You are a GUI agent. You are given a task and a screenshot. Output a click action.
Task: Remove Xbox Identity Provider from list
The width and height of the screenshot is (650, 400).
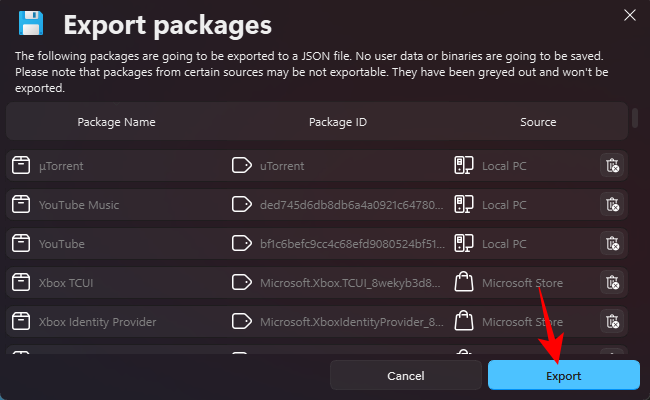pos(612,322)
